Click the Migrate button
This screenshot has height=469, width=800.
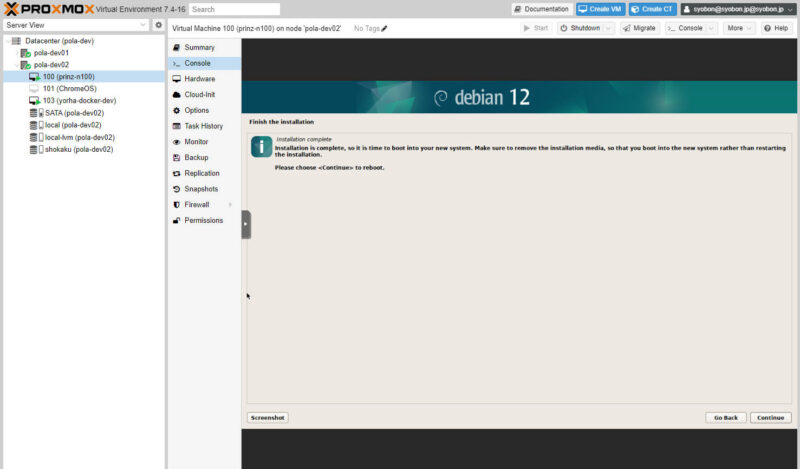[639, 28]
